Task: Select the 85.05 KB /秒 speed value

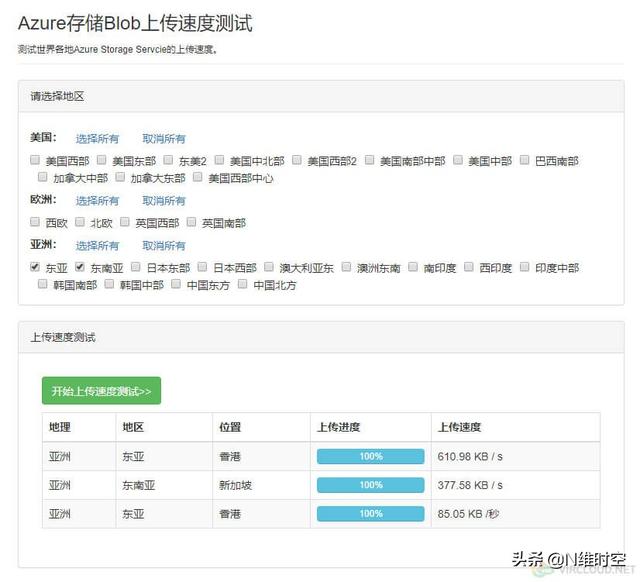Action: (x=468, y=514)
